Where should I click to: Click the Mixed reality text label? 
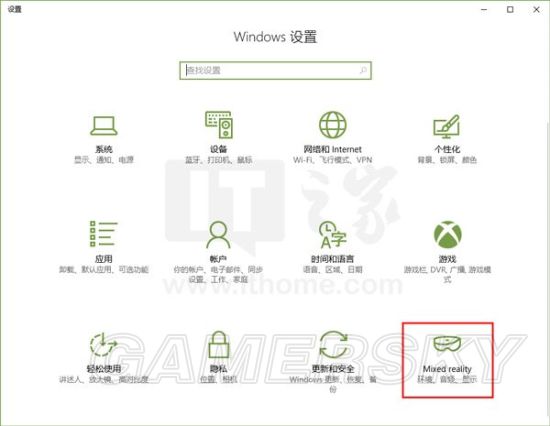pyautogui.click(x=447, y=369)
